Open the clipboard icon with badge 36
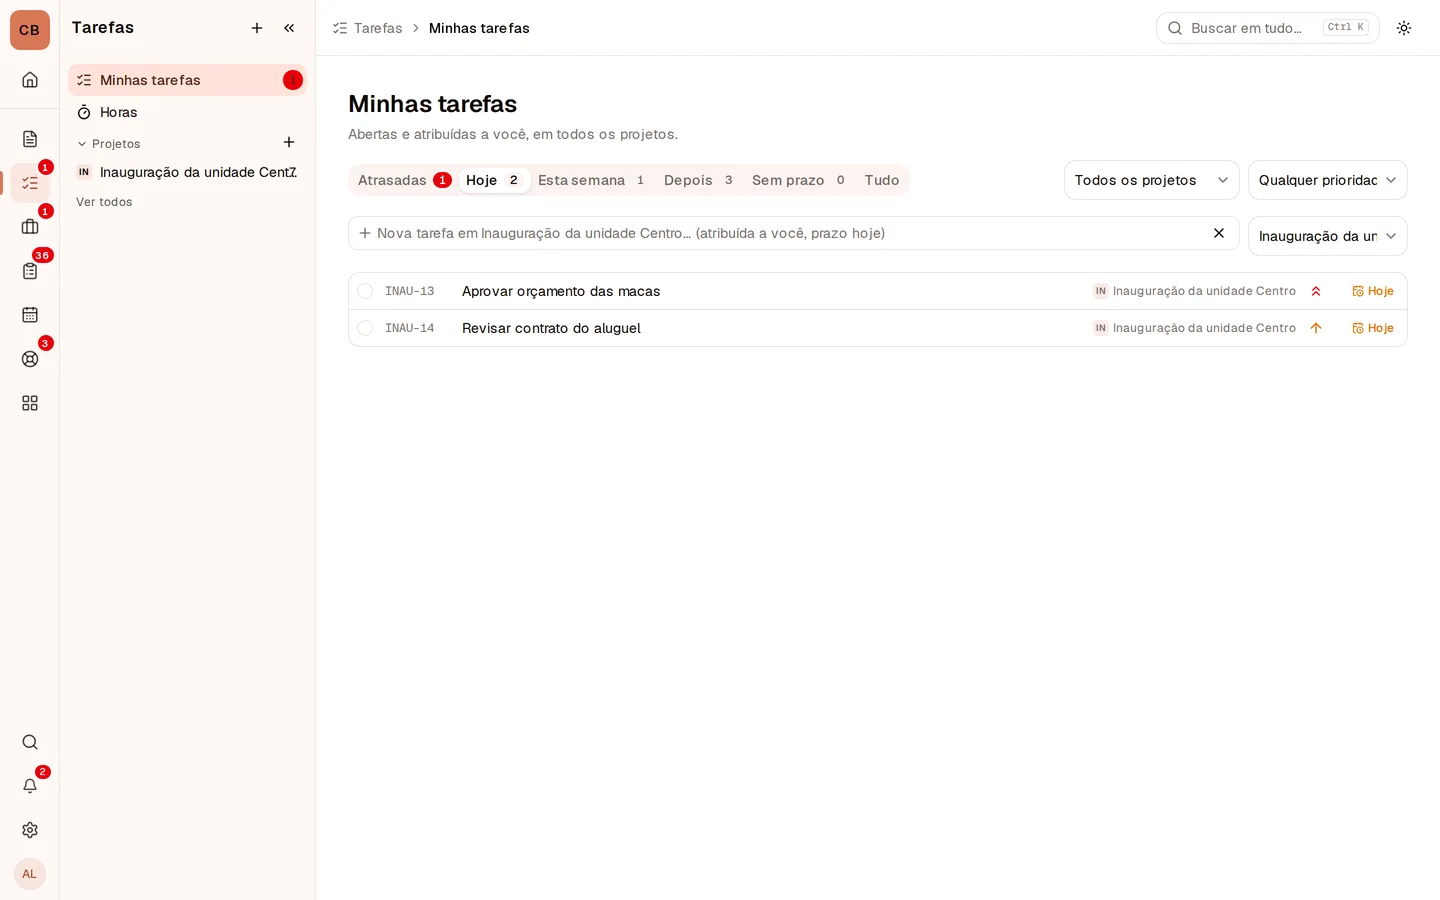This screenshot has width=1440, height=900. (x=30, y=271)
